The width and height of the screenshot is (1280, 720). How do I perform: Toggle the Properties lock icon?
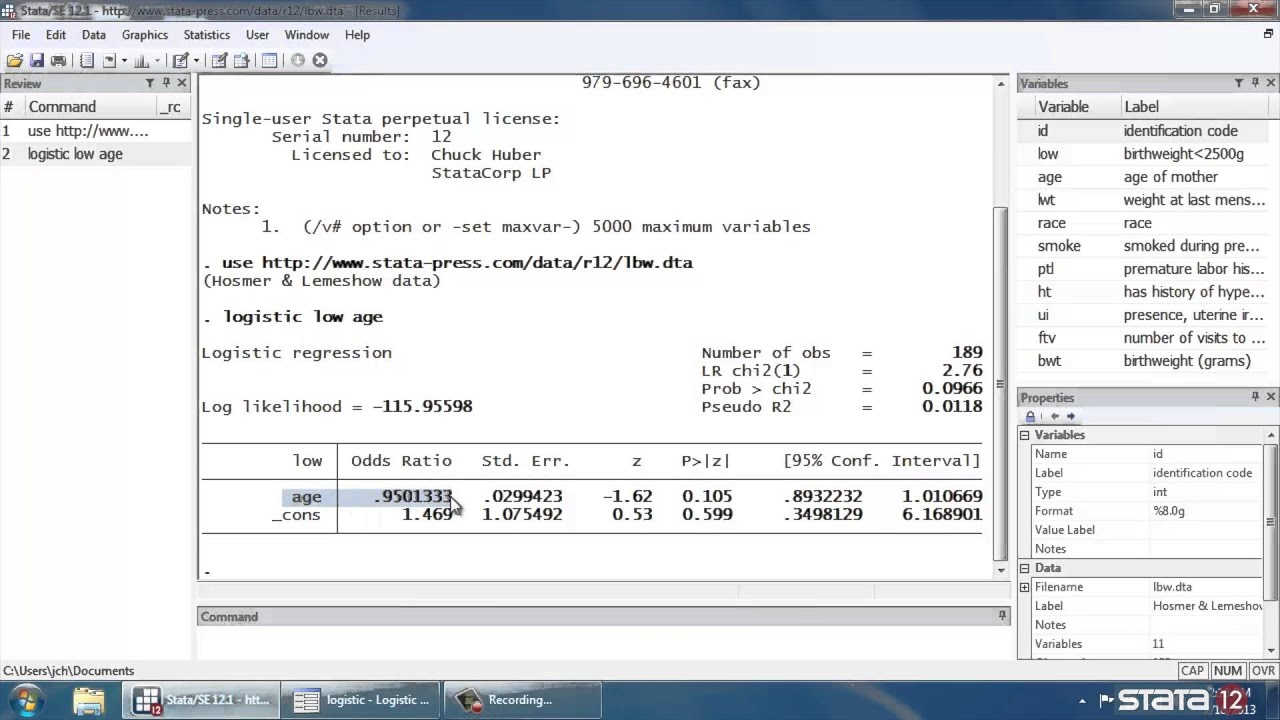1031,416
